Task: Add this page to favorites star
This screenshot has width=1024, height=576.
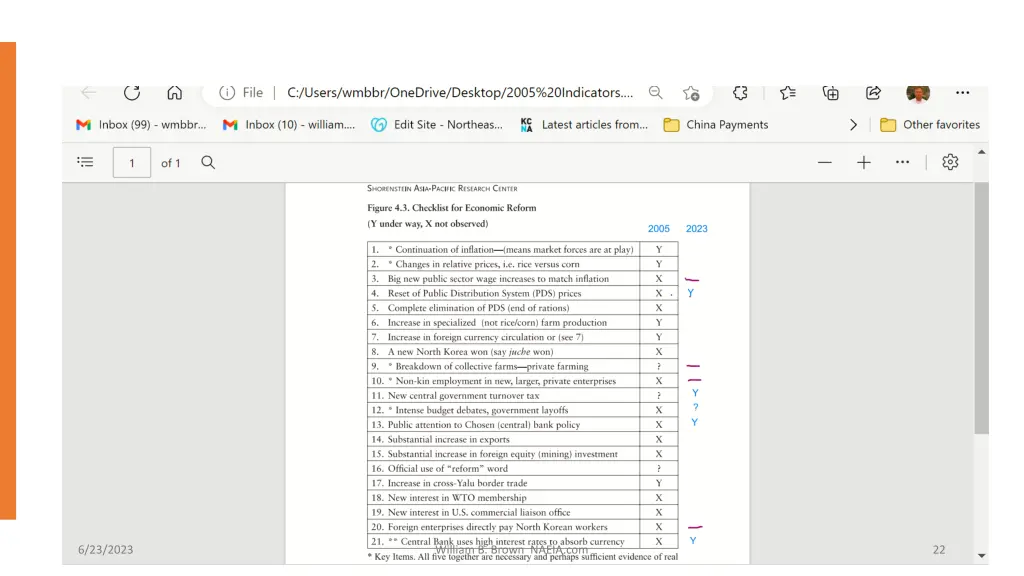Action: tap(691, 93)
